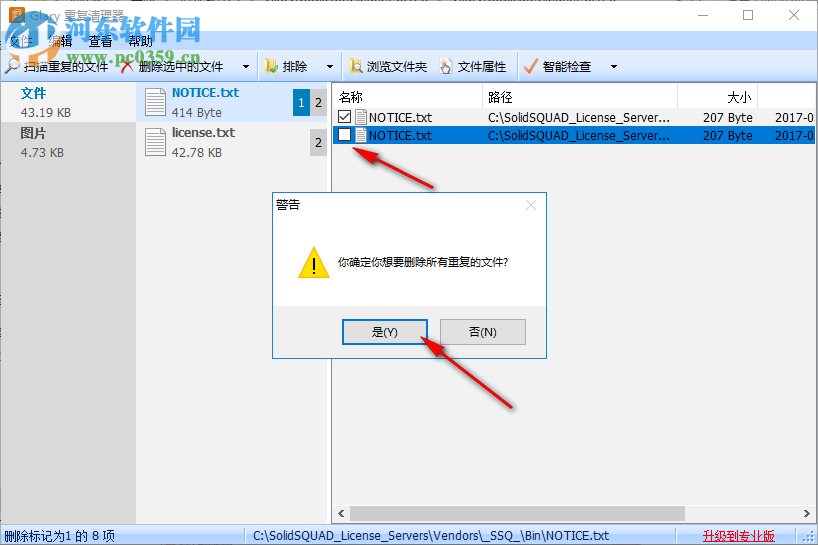Select license.txt document icon in group list
This screenshot has width=818, height=545.
coord(155,142)
